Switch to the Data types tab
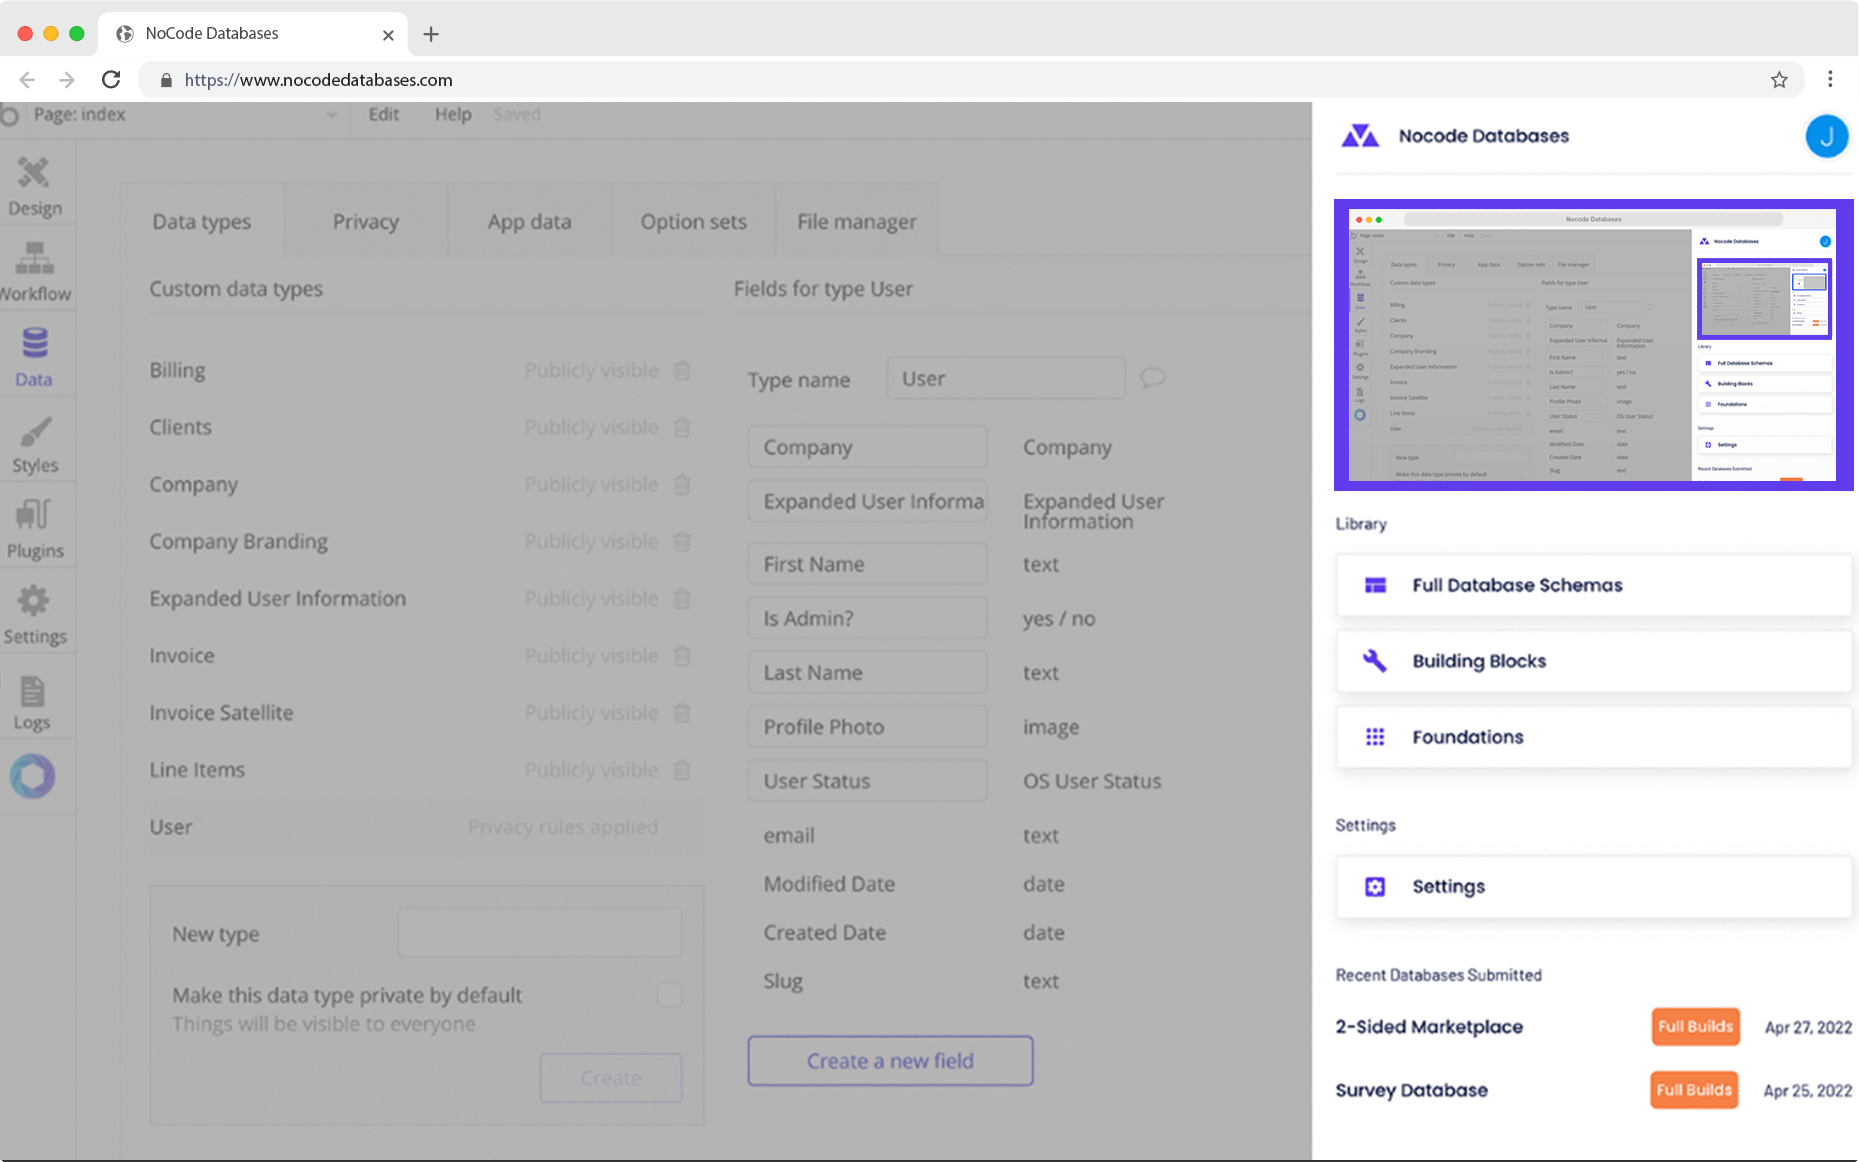 [x=202, y=221]
